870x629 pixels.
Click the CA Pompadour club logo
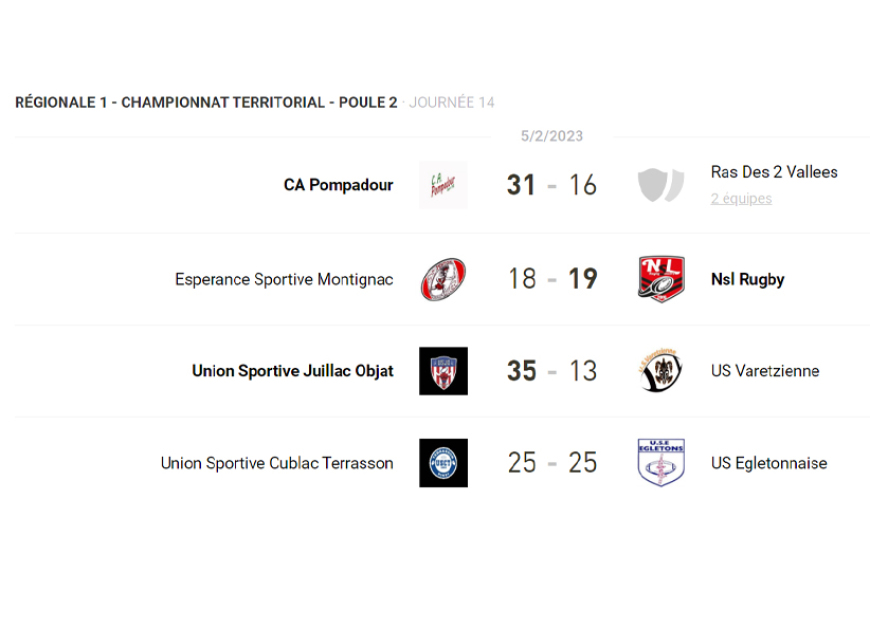pos(443,185)
